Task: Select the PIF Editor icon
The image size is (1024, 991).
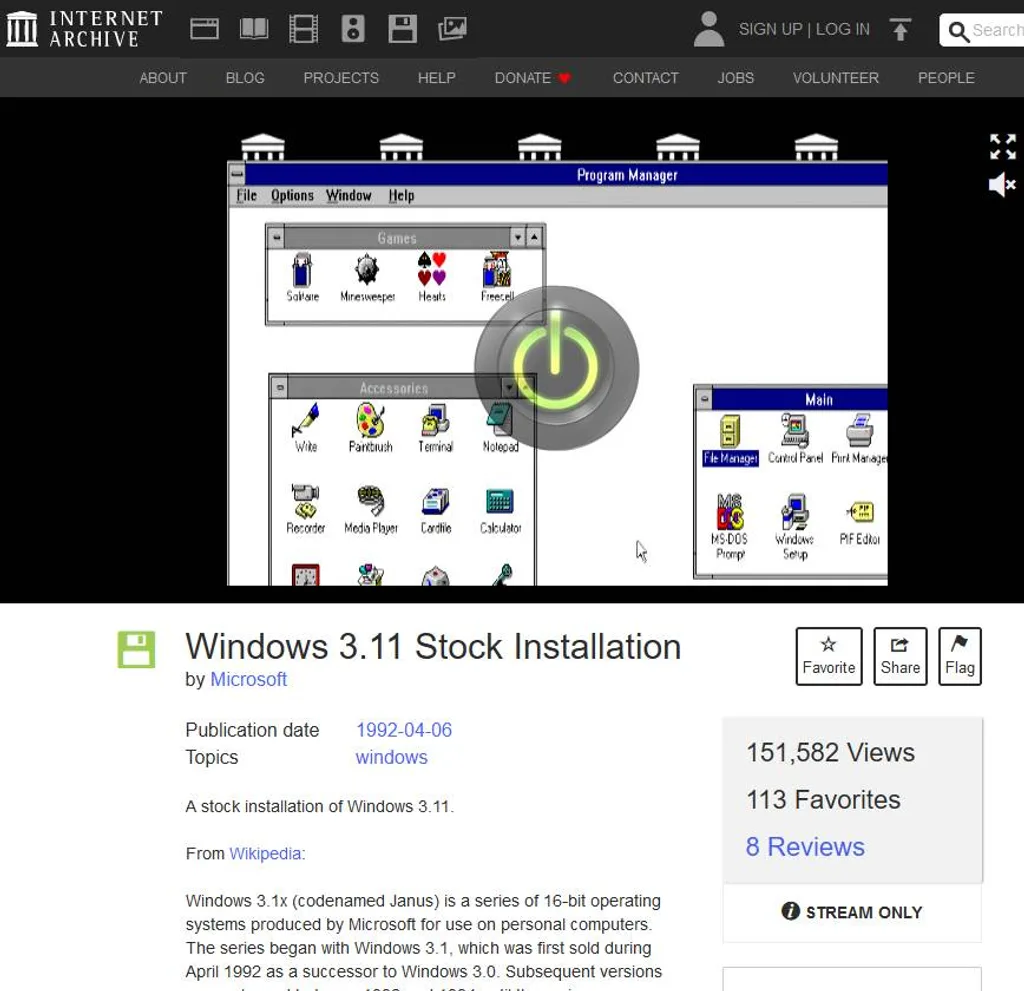Action: pos(860,523)
